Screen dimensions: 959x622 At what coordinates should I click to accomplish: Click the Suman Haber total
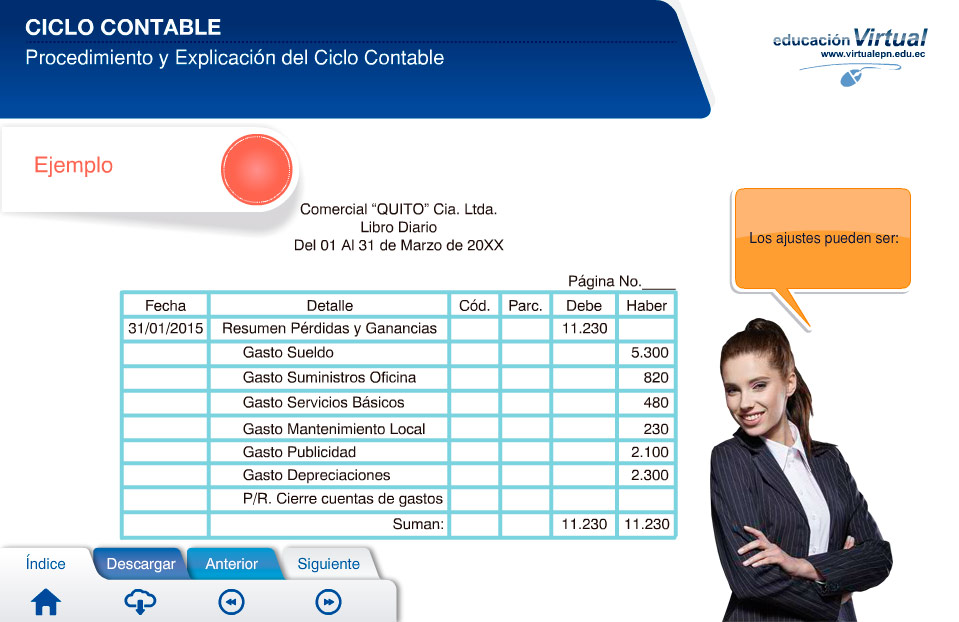pyautogui.click(x=646, y=524)
